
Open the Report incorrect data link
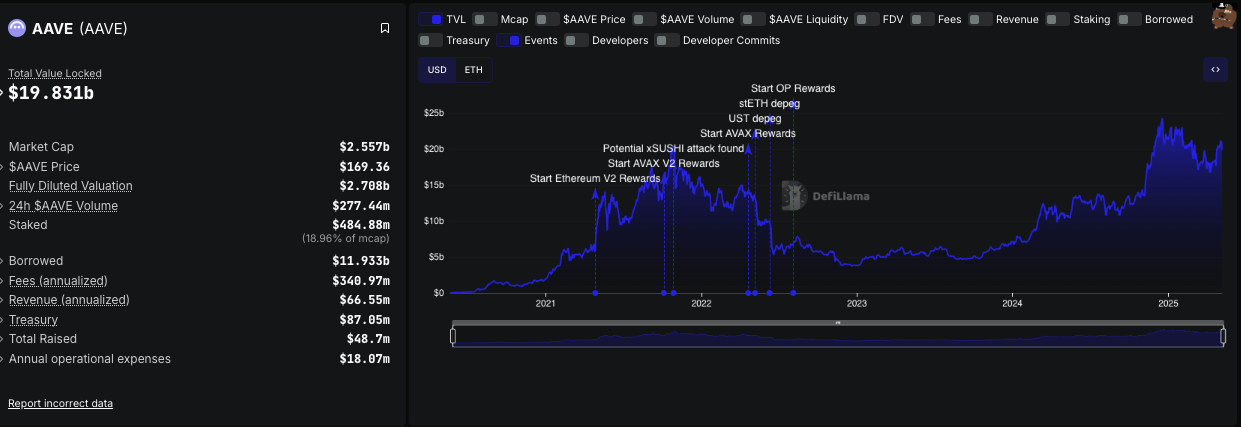[x=60, y=403]
